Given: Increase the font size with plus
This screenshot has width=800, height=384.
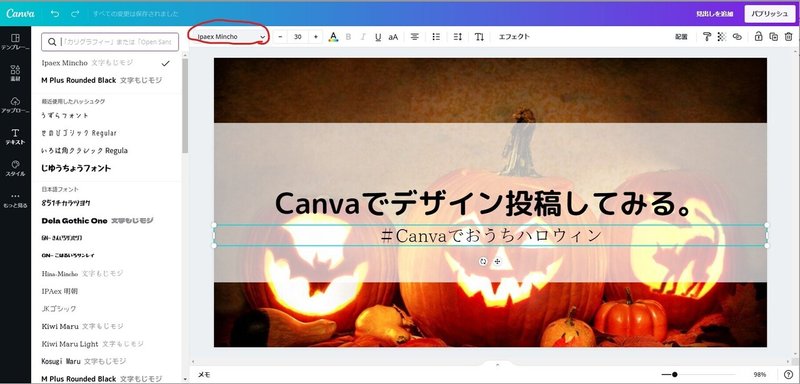Looking at the screenshot, I should [x=316, y=37].
